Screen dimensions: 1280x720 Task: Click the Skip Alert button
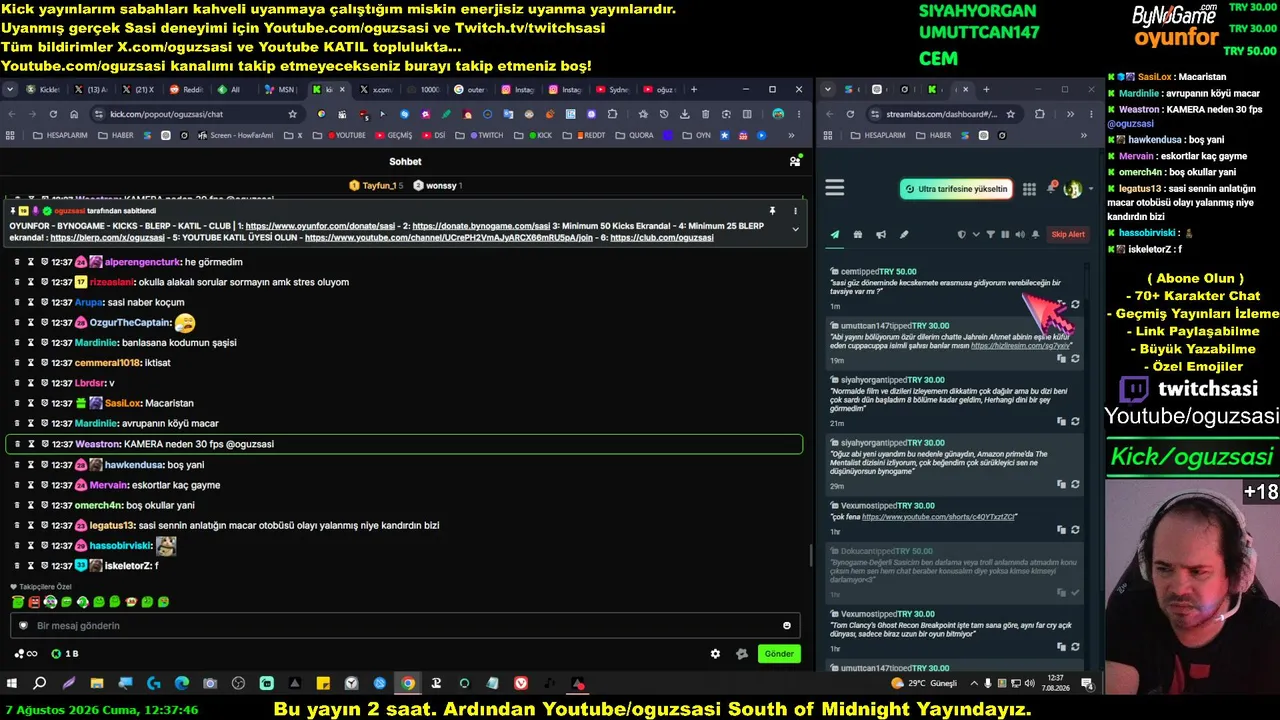(x=1068, y=235)
